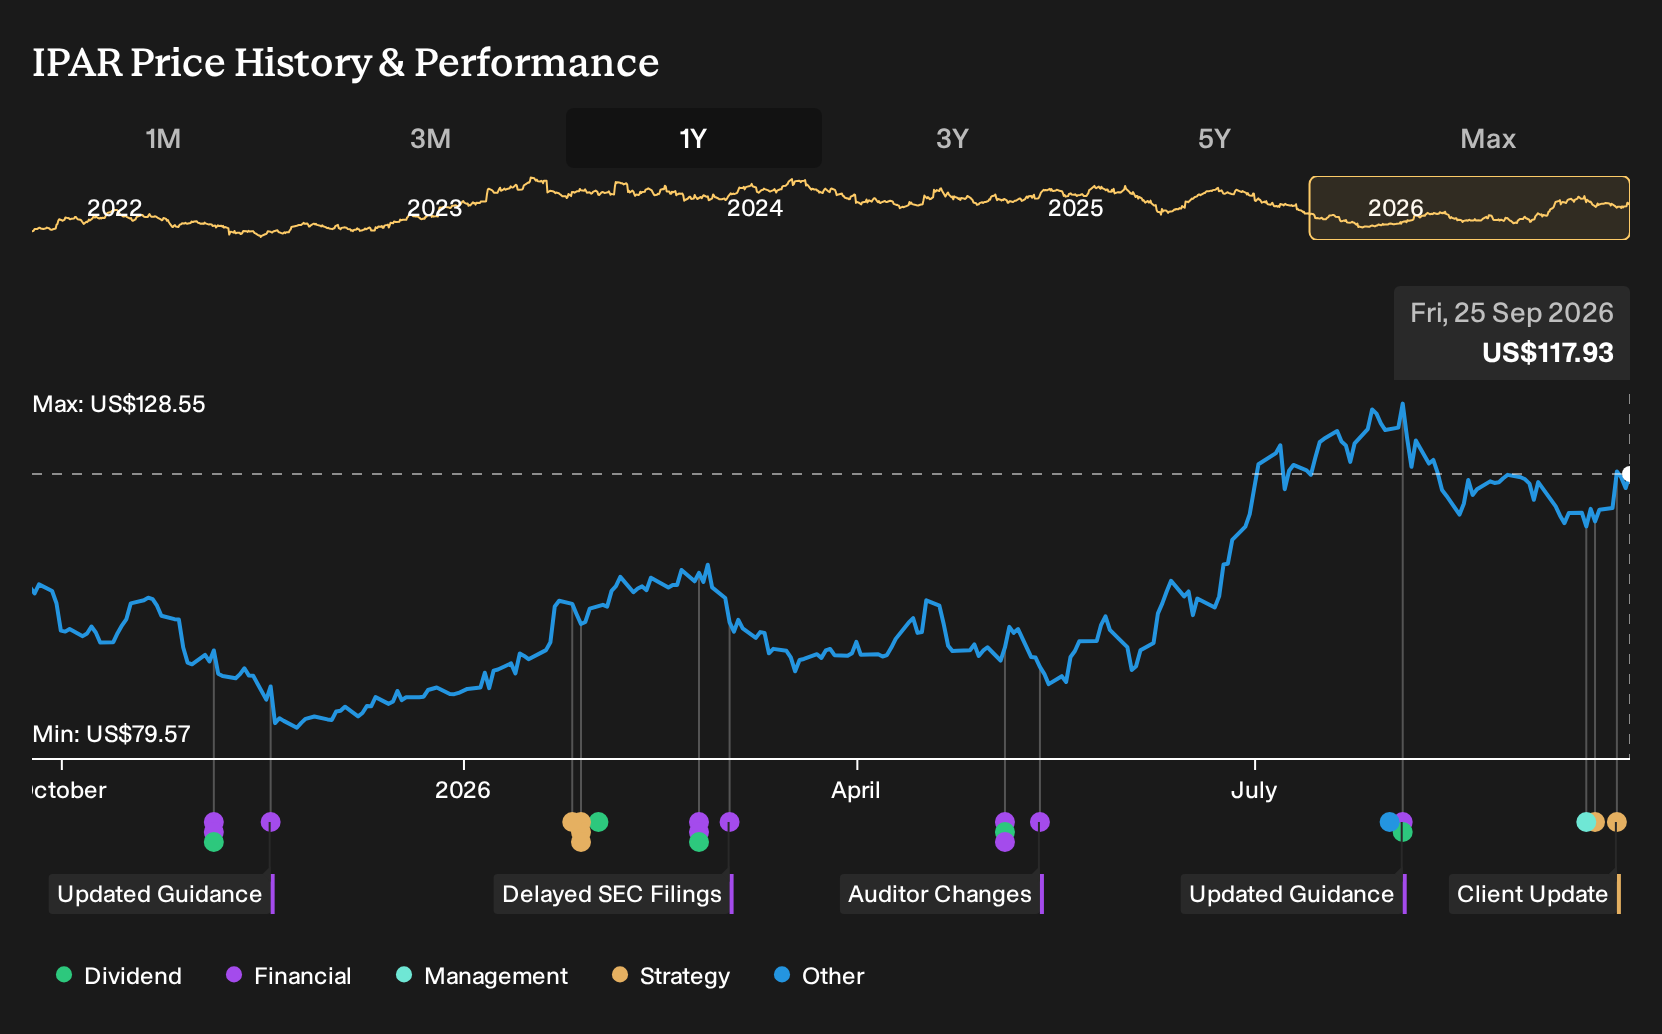Click the 2022 label in overview chart

click(x=114, y=208)
